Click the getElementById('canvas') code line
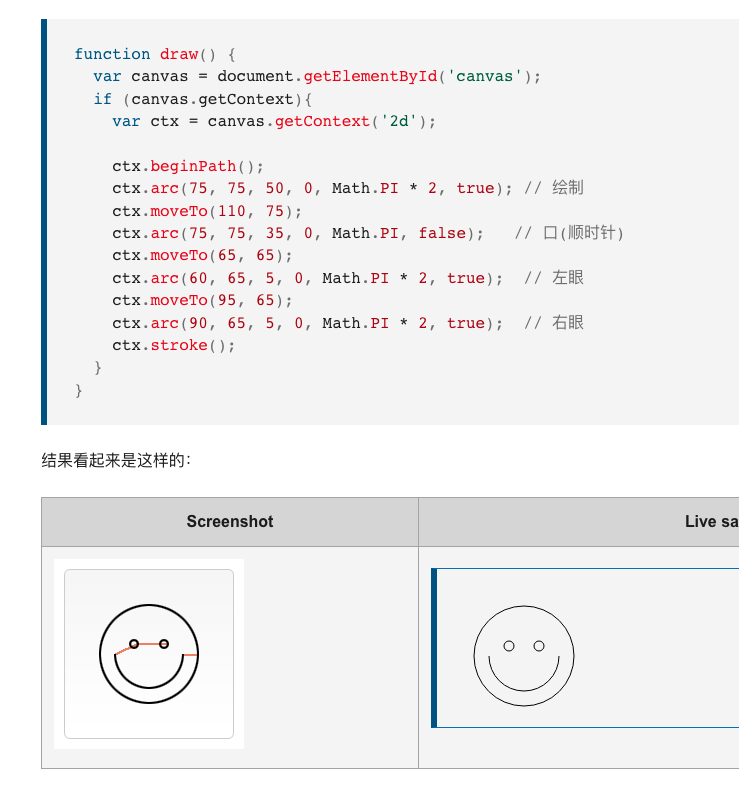This screenshot has height=787, width=739. 317,76
